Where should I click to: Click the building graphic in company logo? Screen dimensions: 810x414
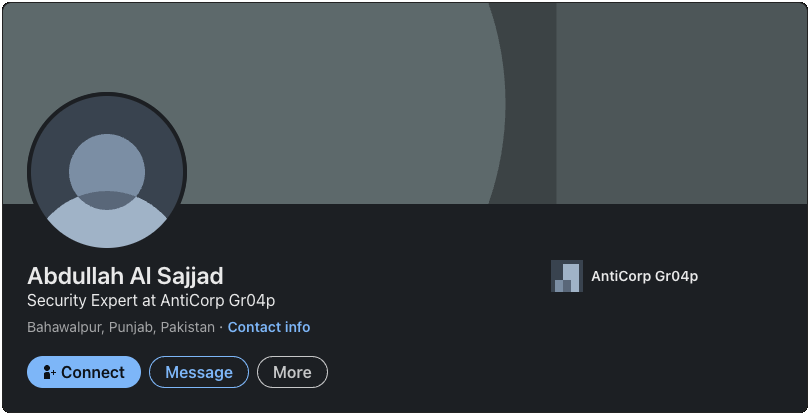point(567,278)
